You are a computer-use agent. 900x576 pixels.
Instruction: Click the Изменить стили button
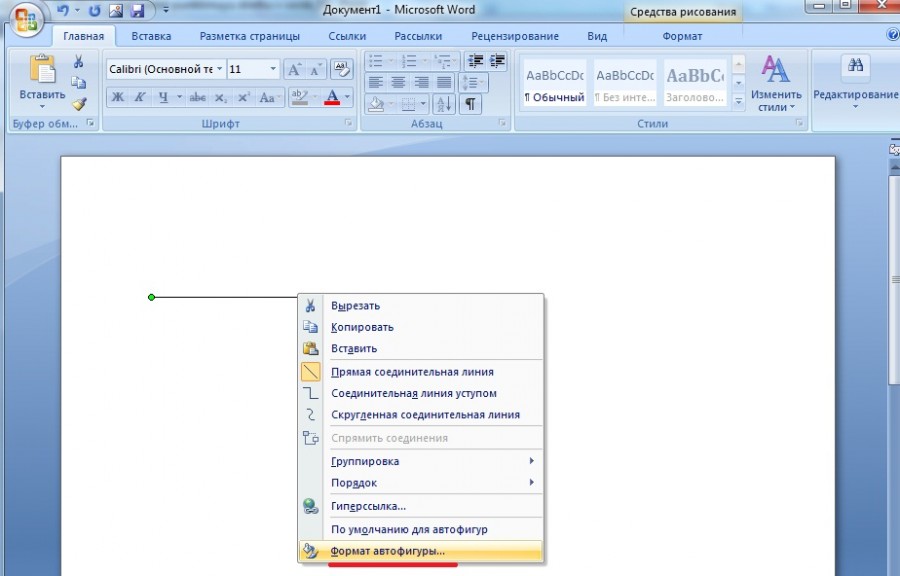coord(776,84)
